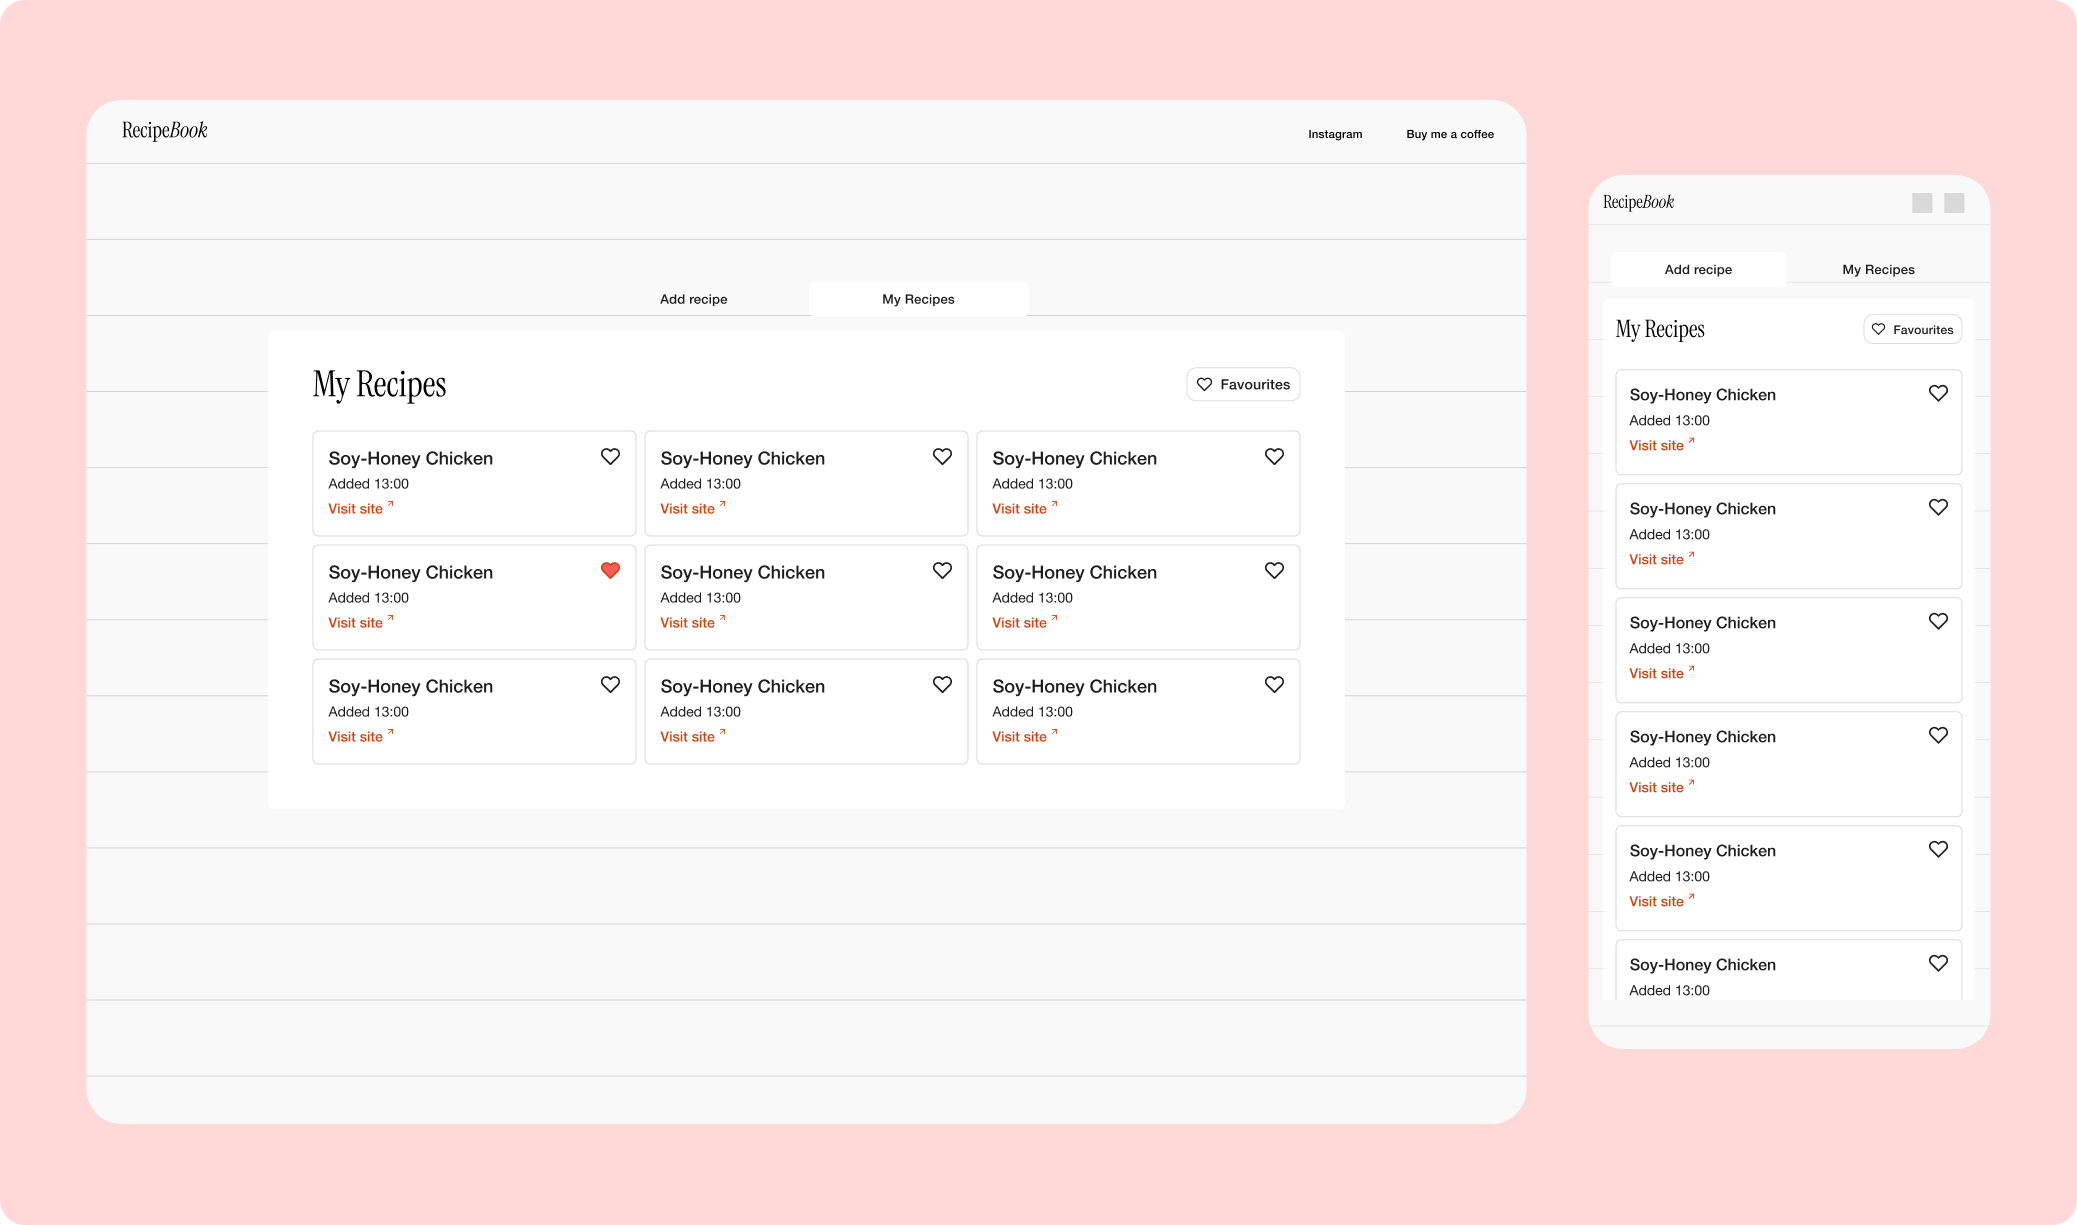Open the Instagram link in desktop header
This screenshot has width=2077, height=1225.
point(1335,134)
